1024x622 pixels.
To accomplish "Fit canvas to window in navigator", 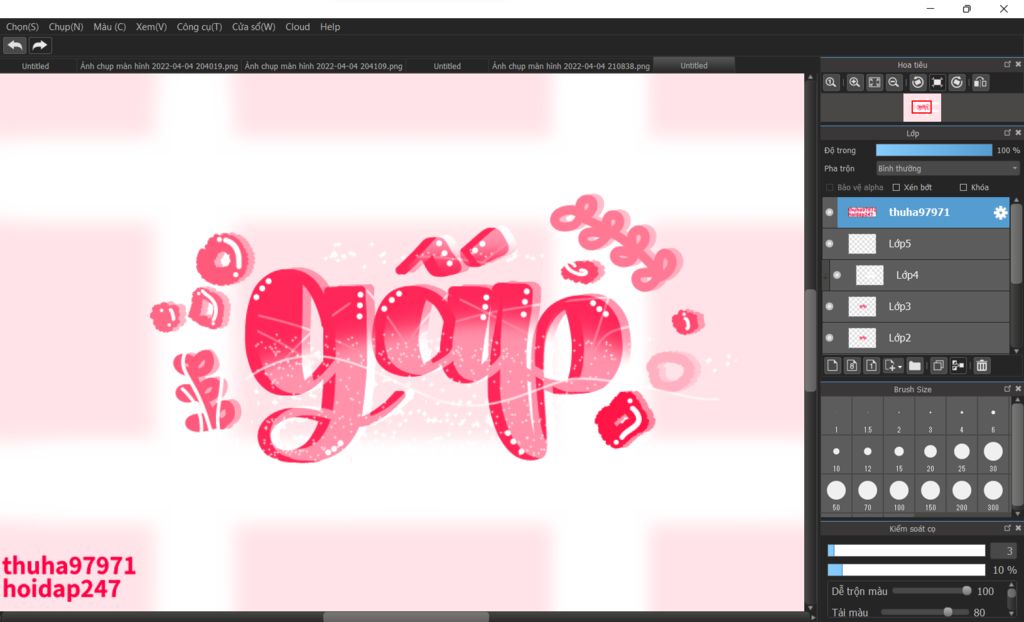I will coord(874,82).
